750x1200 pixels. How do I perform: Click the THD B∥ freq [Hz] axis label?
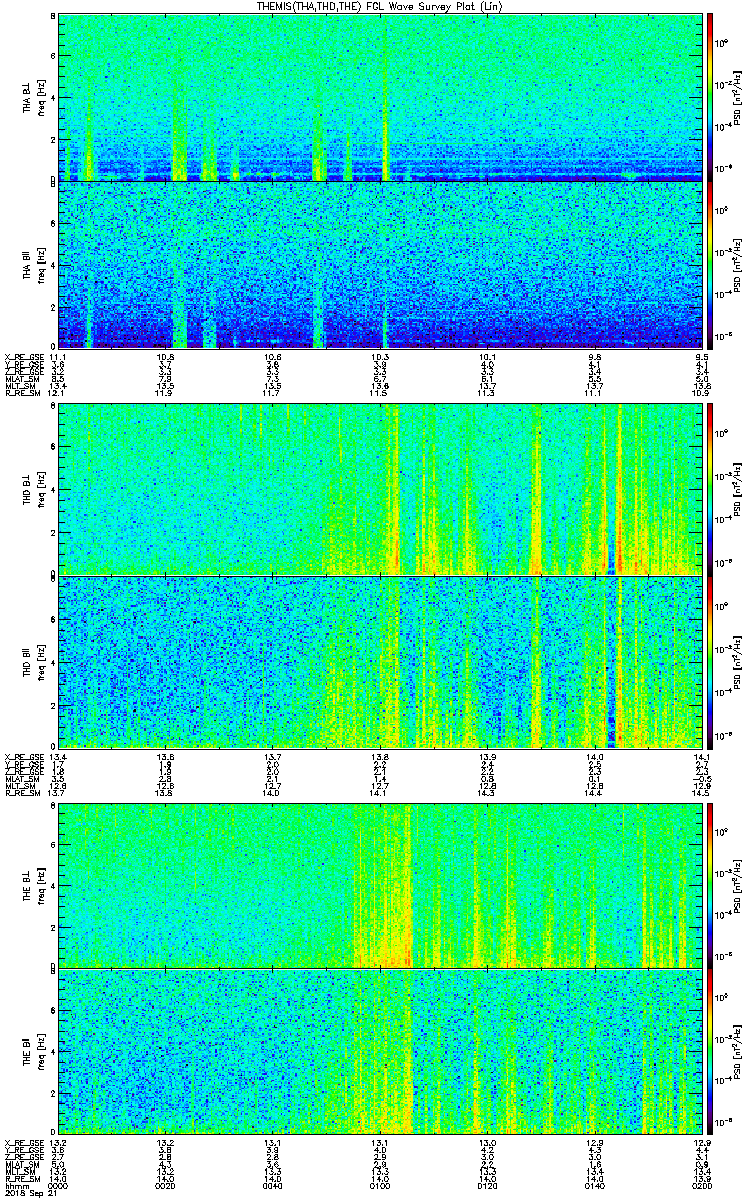(41, 662)
